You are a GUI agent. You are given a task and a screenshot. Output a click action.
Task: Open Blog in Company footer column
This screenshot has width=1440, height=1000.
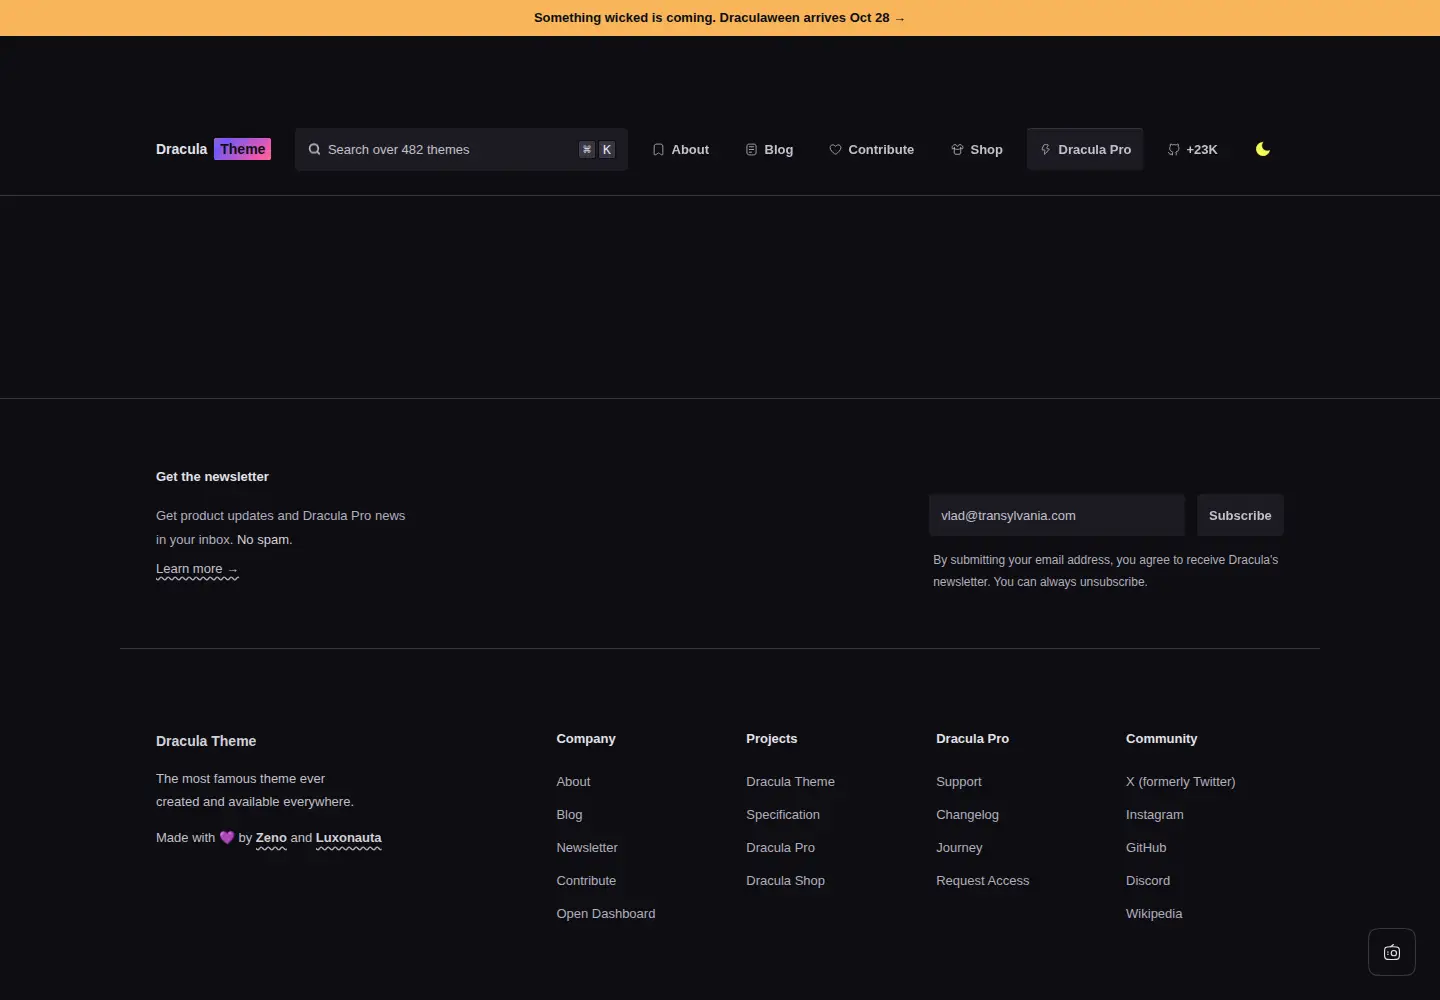pyautogui.click(x=569, y=815)
